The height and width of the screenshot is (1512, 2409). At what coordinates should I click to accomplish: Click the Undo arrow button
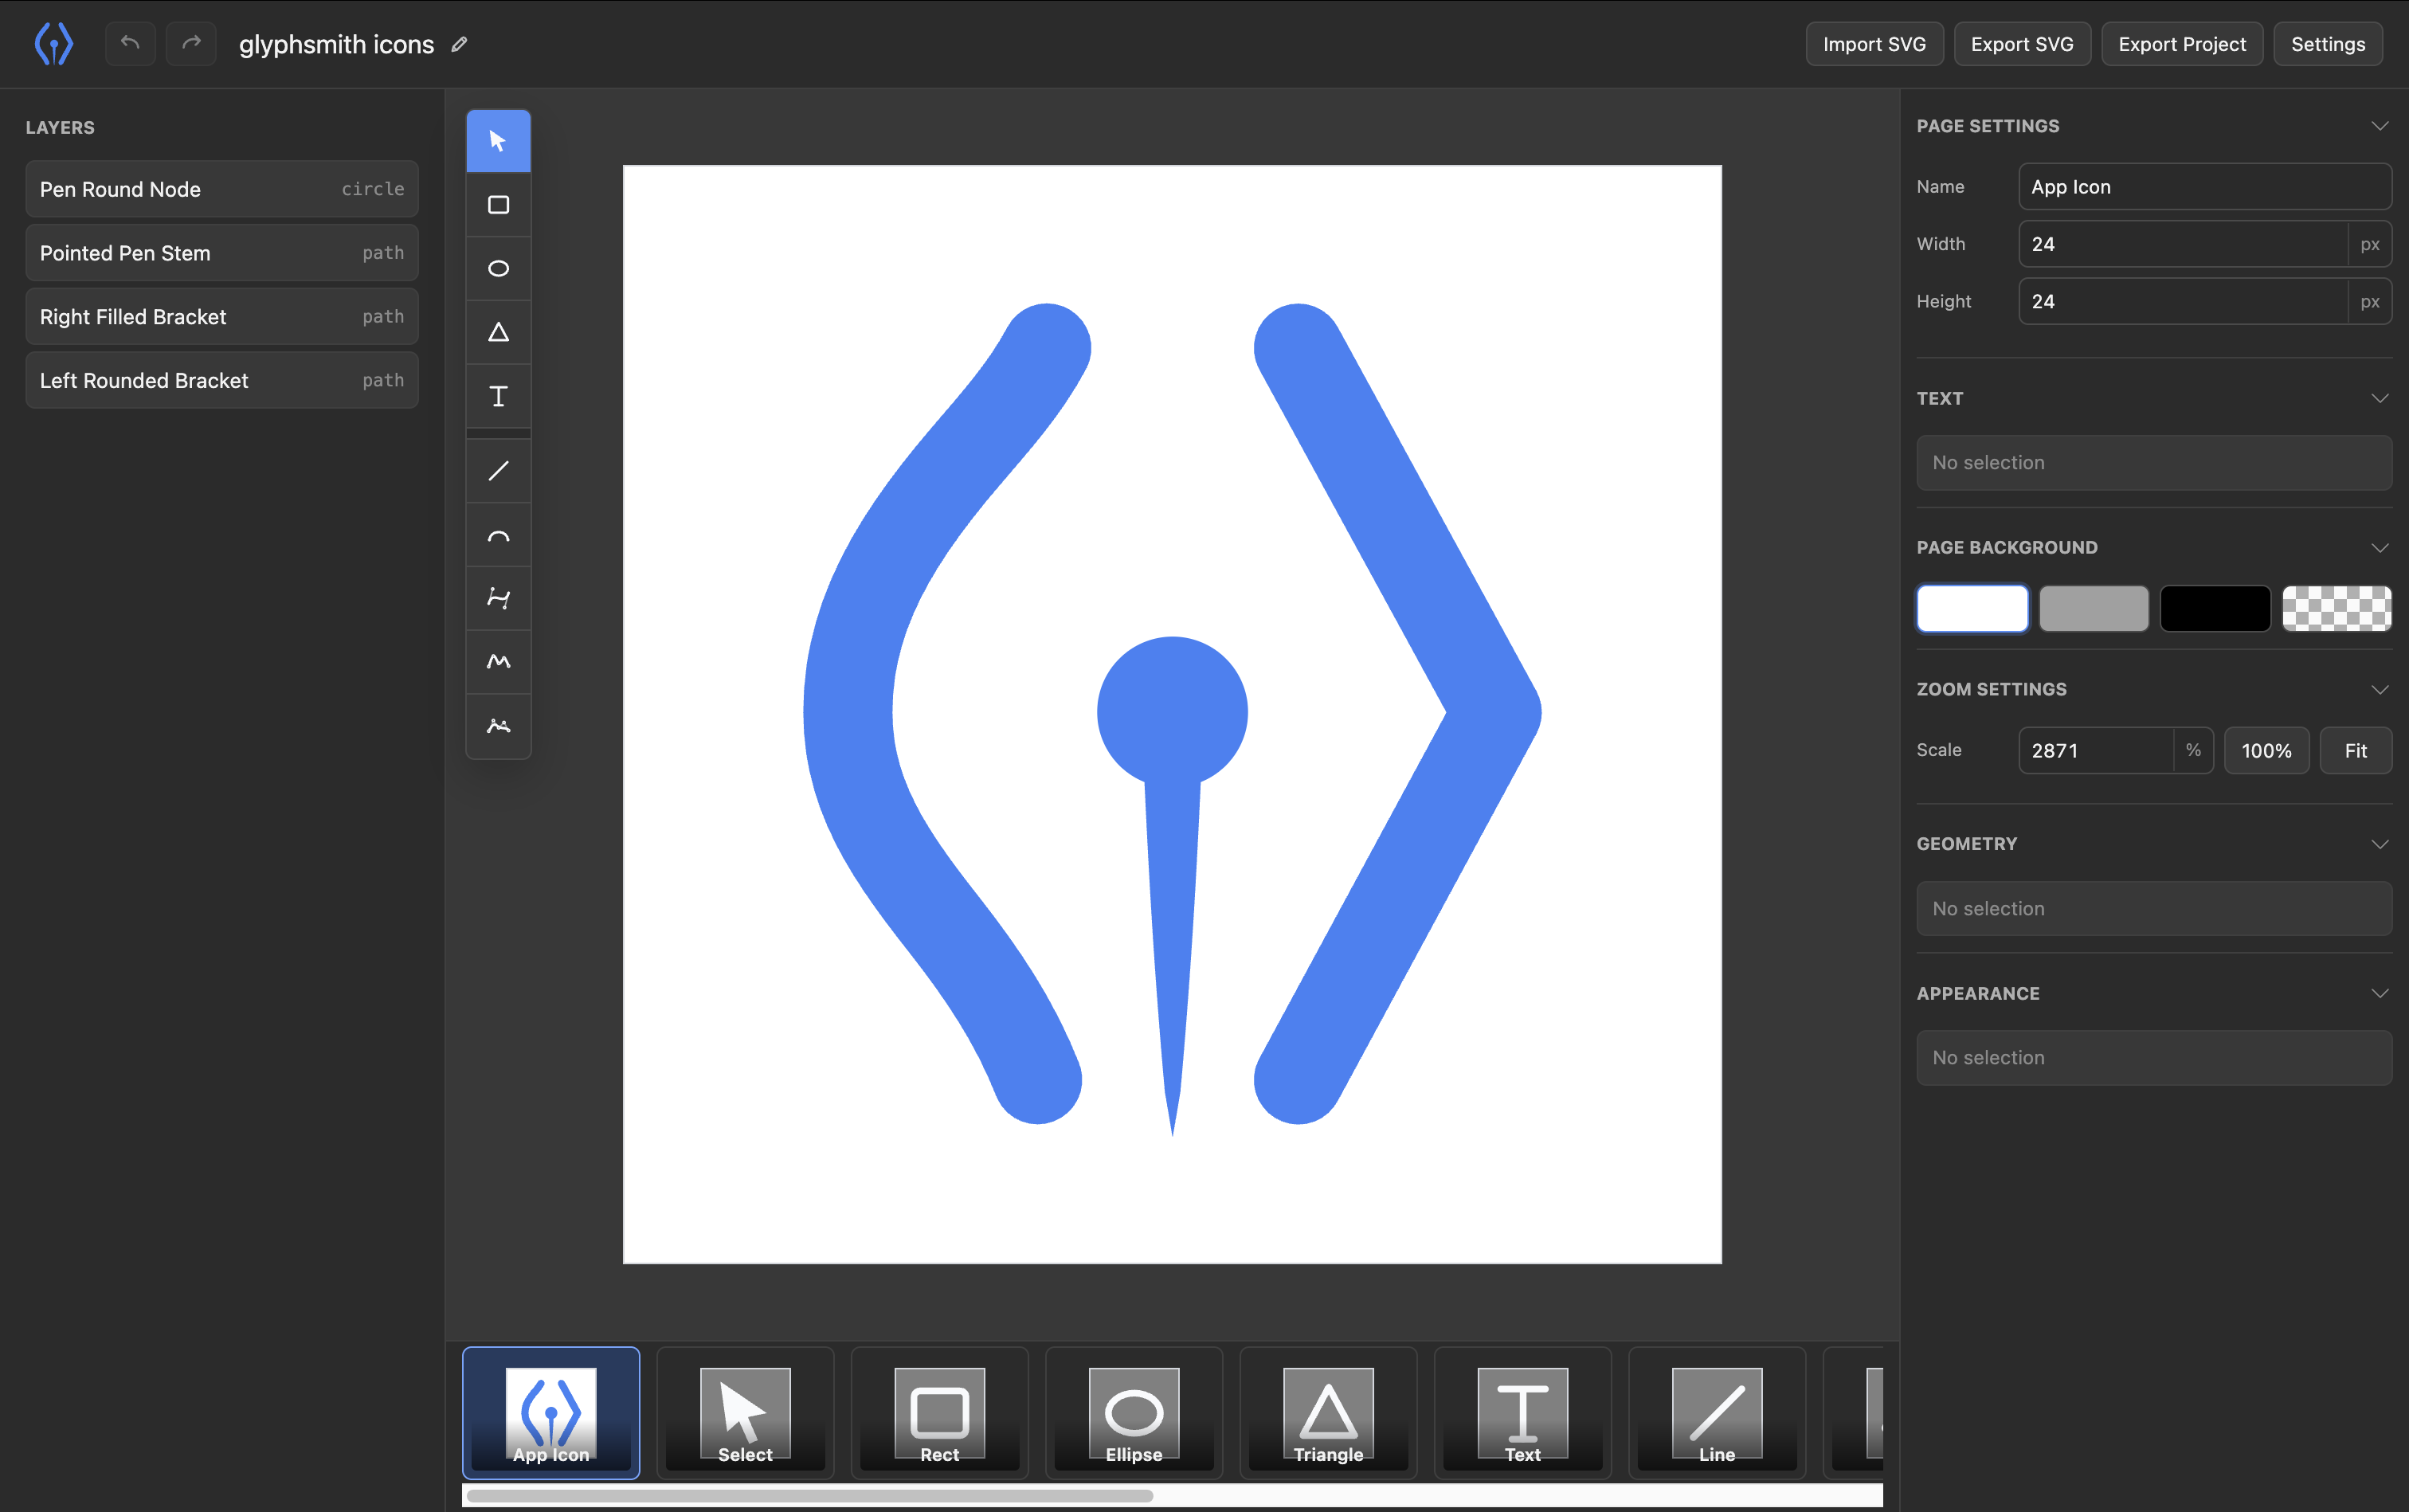pyautogui.click(x=130, y=43)
